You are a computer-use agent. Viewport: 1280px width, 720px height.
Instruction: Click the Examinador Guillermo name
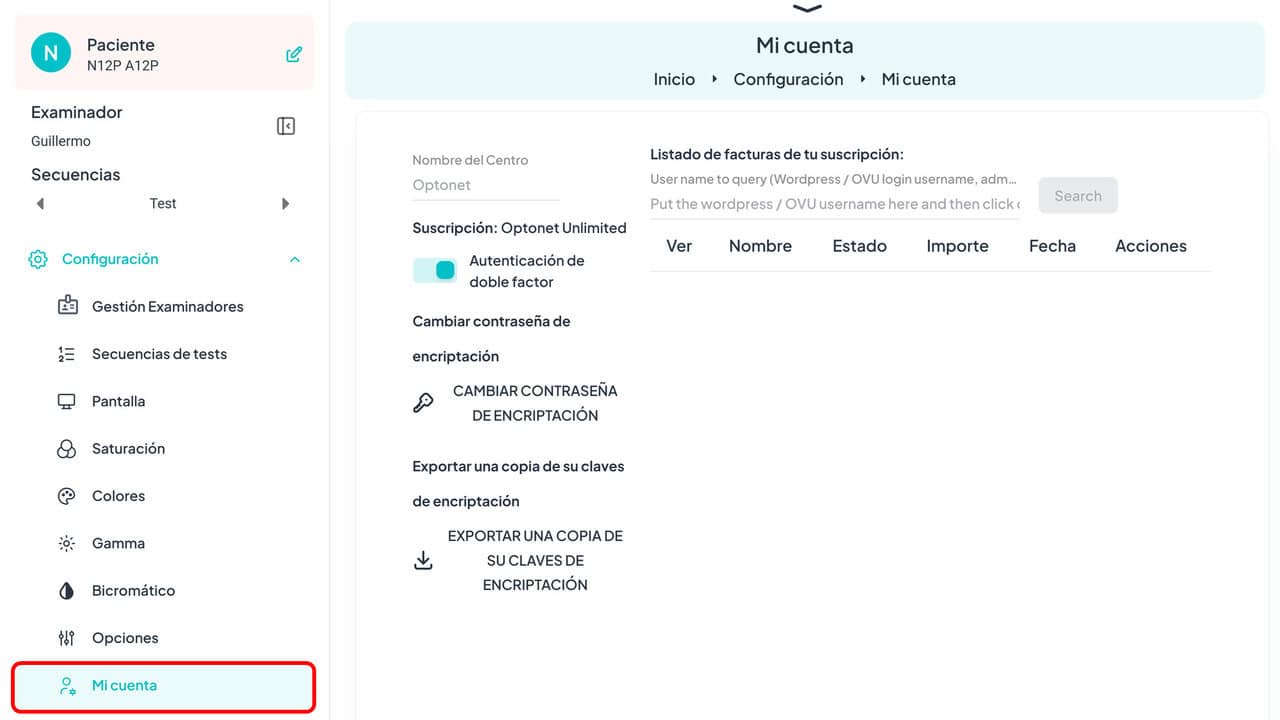click(x=61, y=141)
